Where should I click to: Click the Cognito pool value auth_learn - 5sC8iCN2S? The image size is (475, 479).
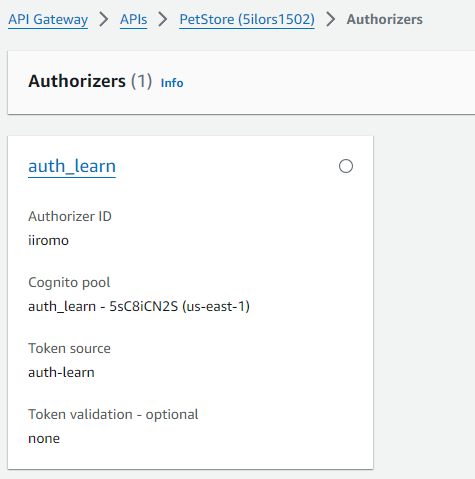(x=139, y=306)
